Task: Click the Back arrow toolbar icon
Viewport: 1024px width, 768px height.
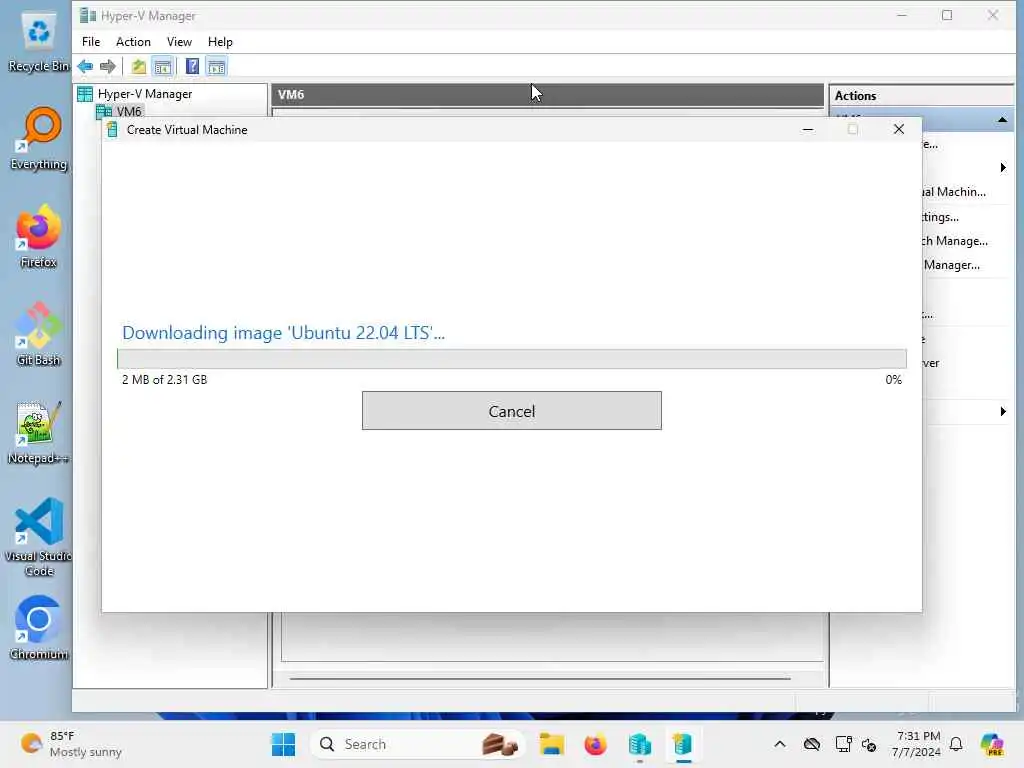Action: (x=85, y=67)
